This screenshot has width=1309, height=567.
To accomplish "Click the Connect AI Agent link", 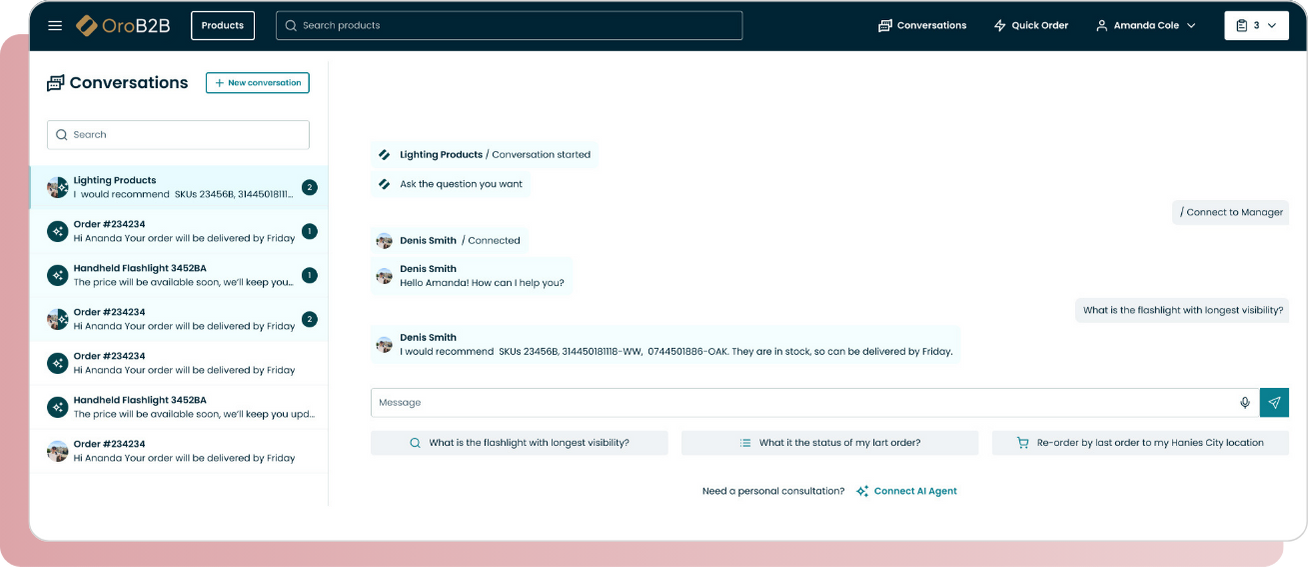I will pos(915,491).
